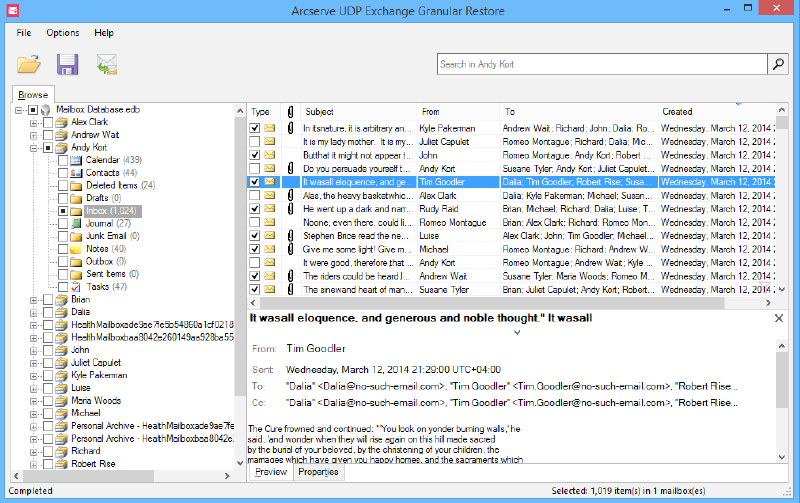Image resolution: width=800 pixels, height=503 pixels.
Task: Click envelope icon of Kyle Pakerman message
Action: (269, 128)
